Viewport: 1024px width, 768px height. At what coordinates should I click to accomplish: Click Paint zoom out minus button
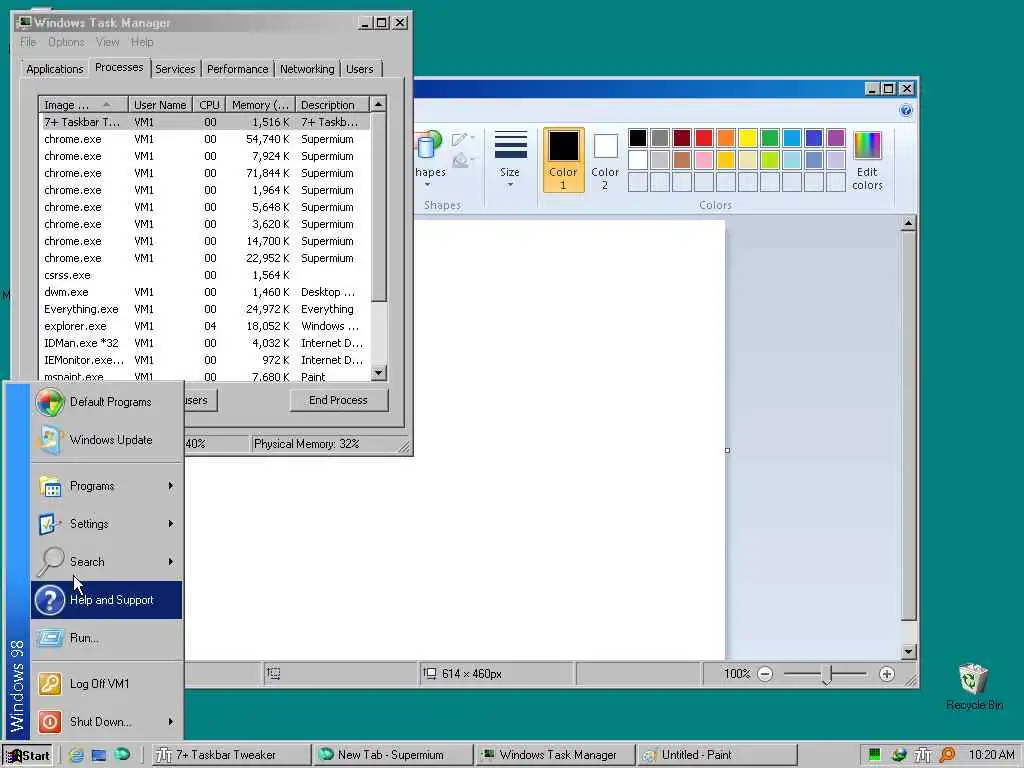[x=765, y=674]
